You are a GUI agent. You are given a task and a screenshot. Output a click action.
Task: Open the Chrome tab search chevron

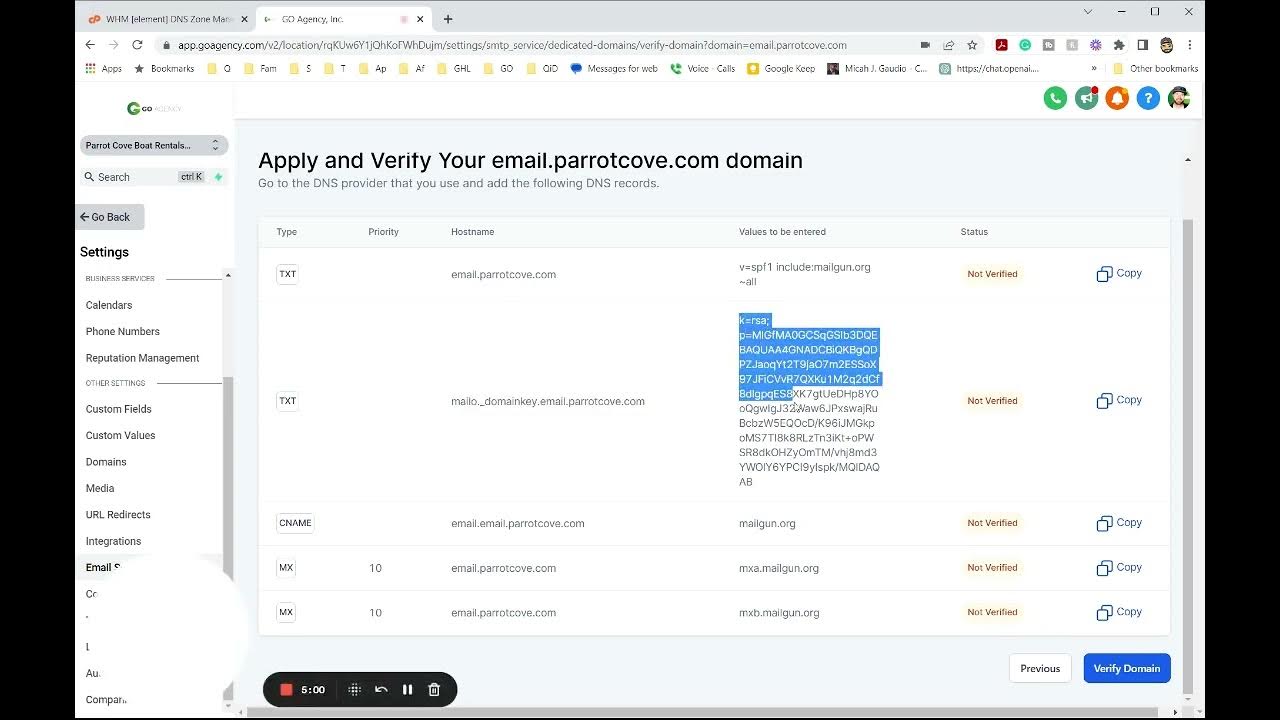pyautogui.click(x=1088, y=12)
